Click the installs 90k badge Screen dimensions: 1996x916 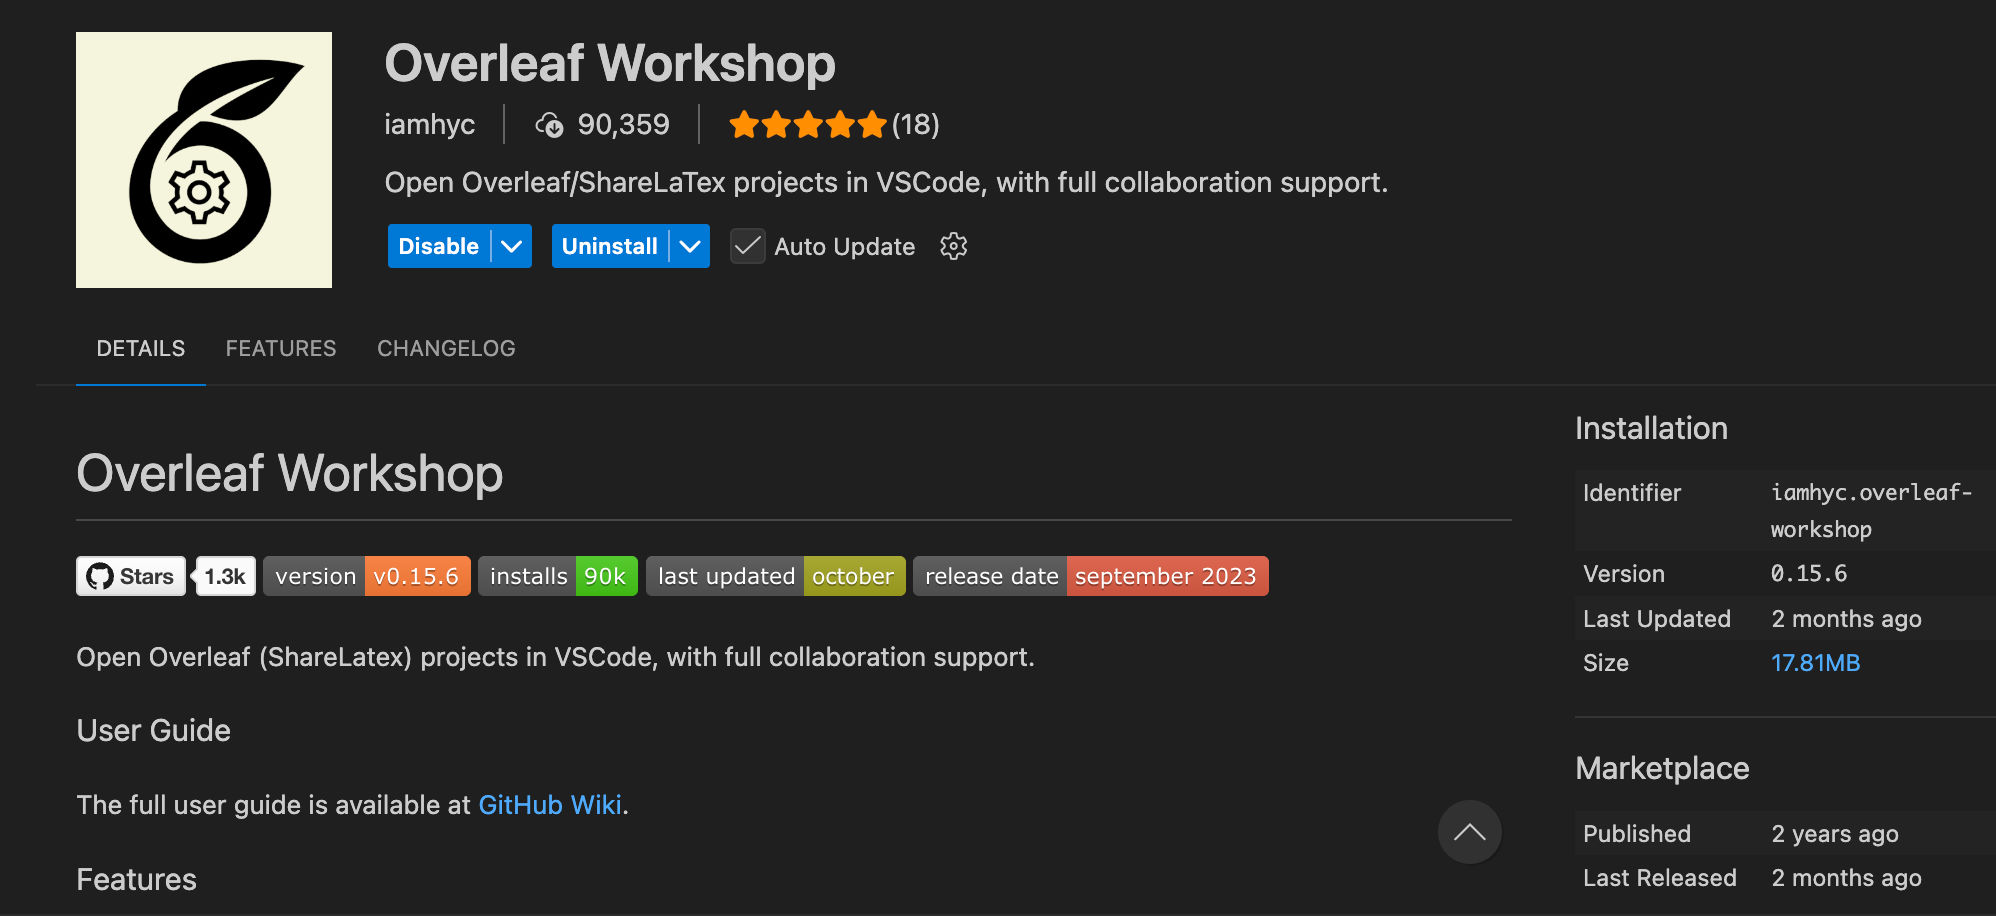[x=558, y=576]
